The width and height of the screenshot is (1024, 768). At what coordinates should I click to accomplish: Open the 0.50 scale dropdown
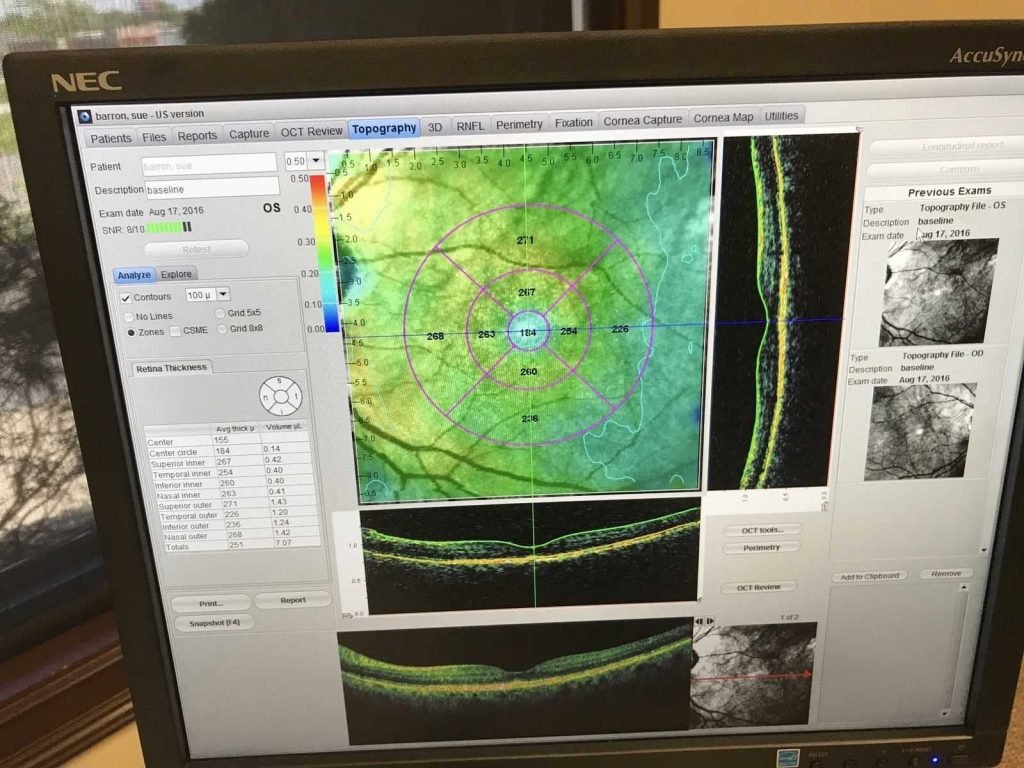click(316, 160)
